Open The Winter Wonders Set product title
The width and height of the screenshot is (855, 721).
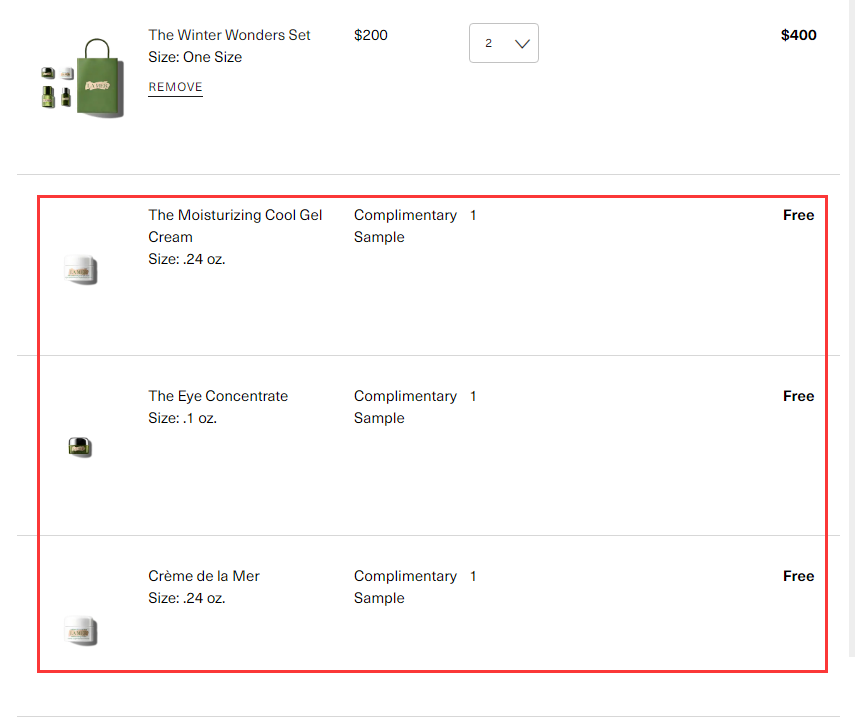point(229,35)
